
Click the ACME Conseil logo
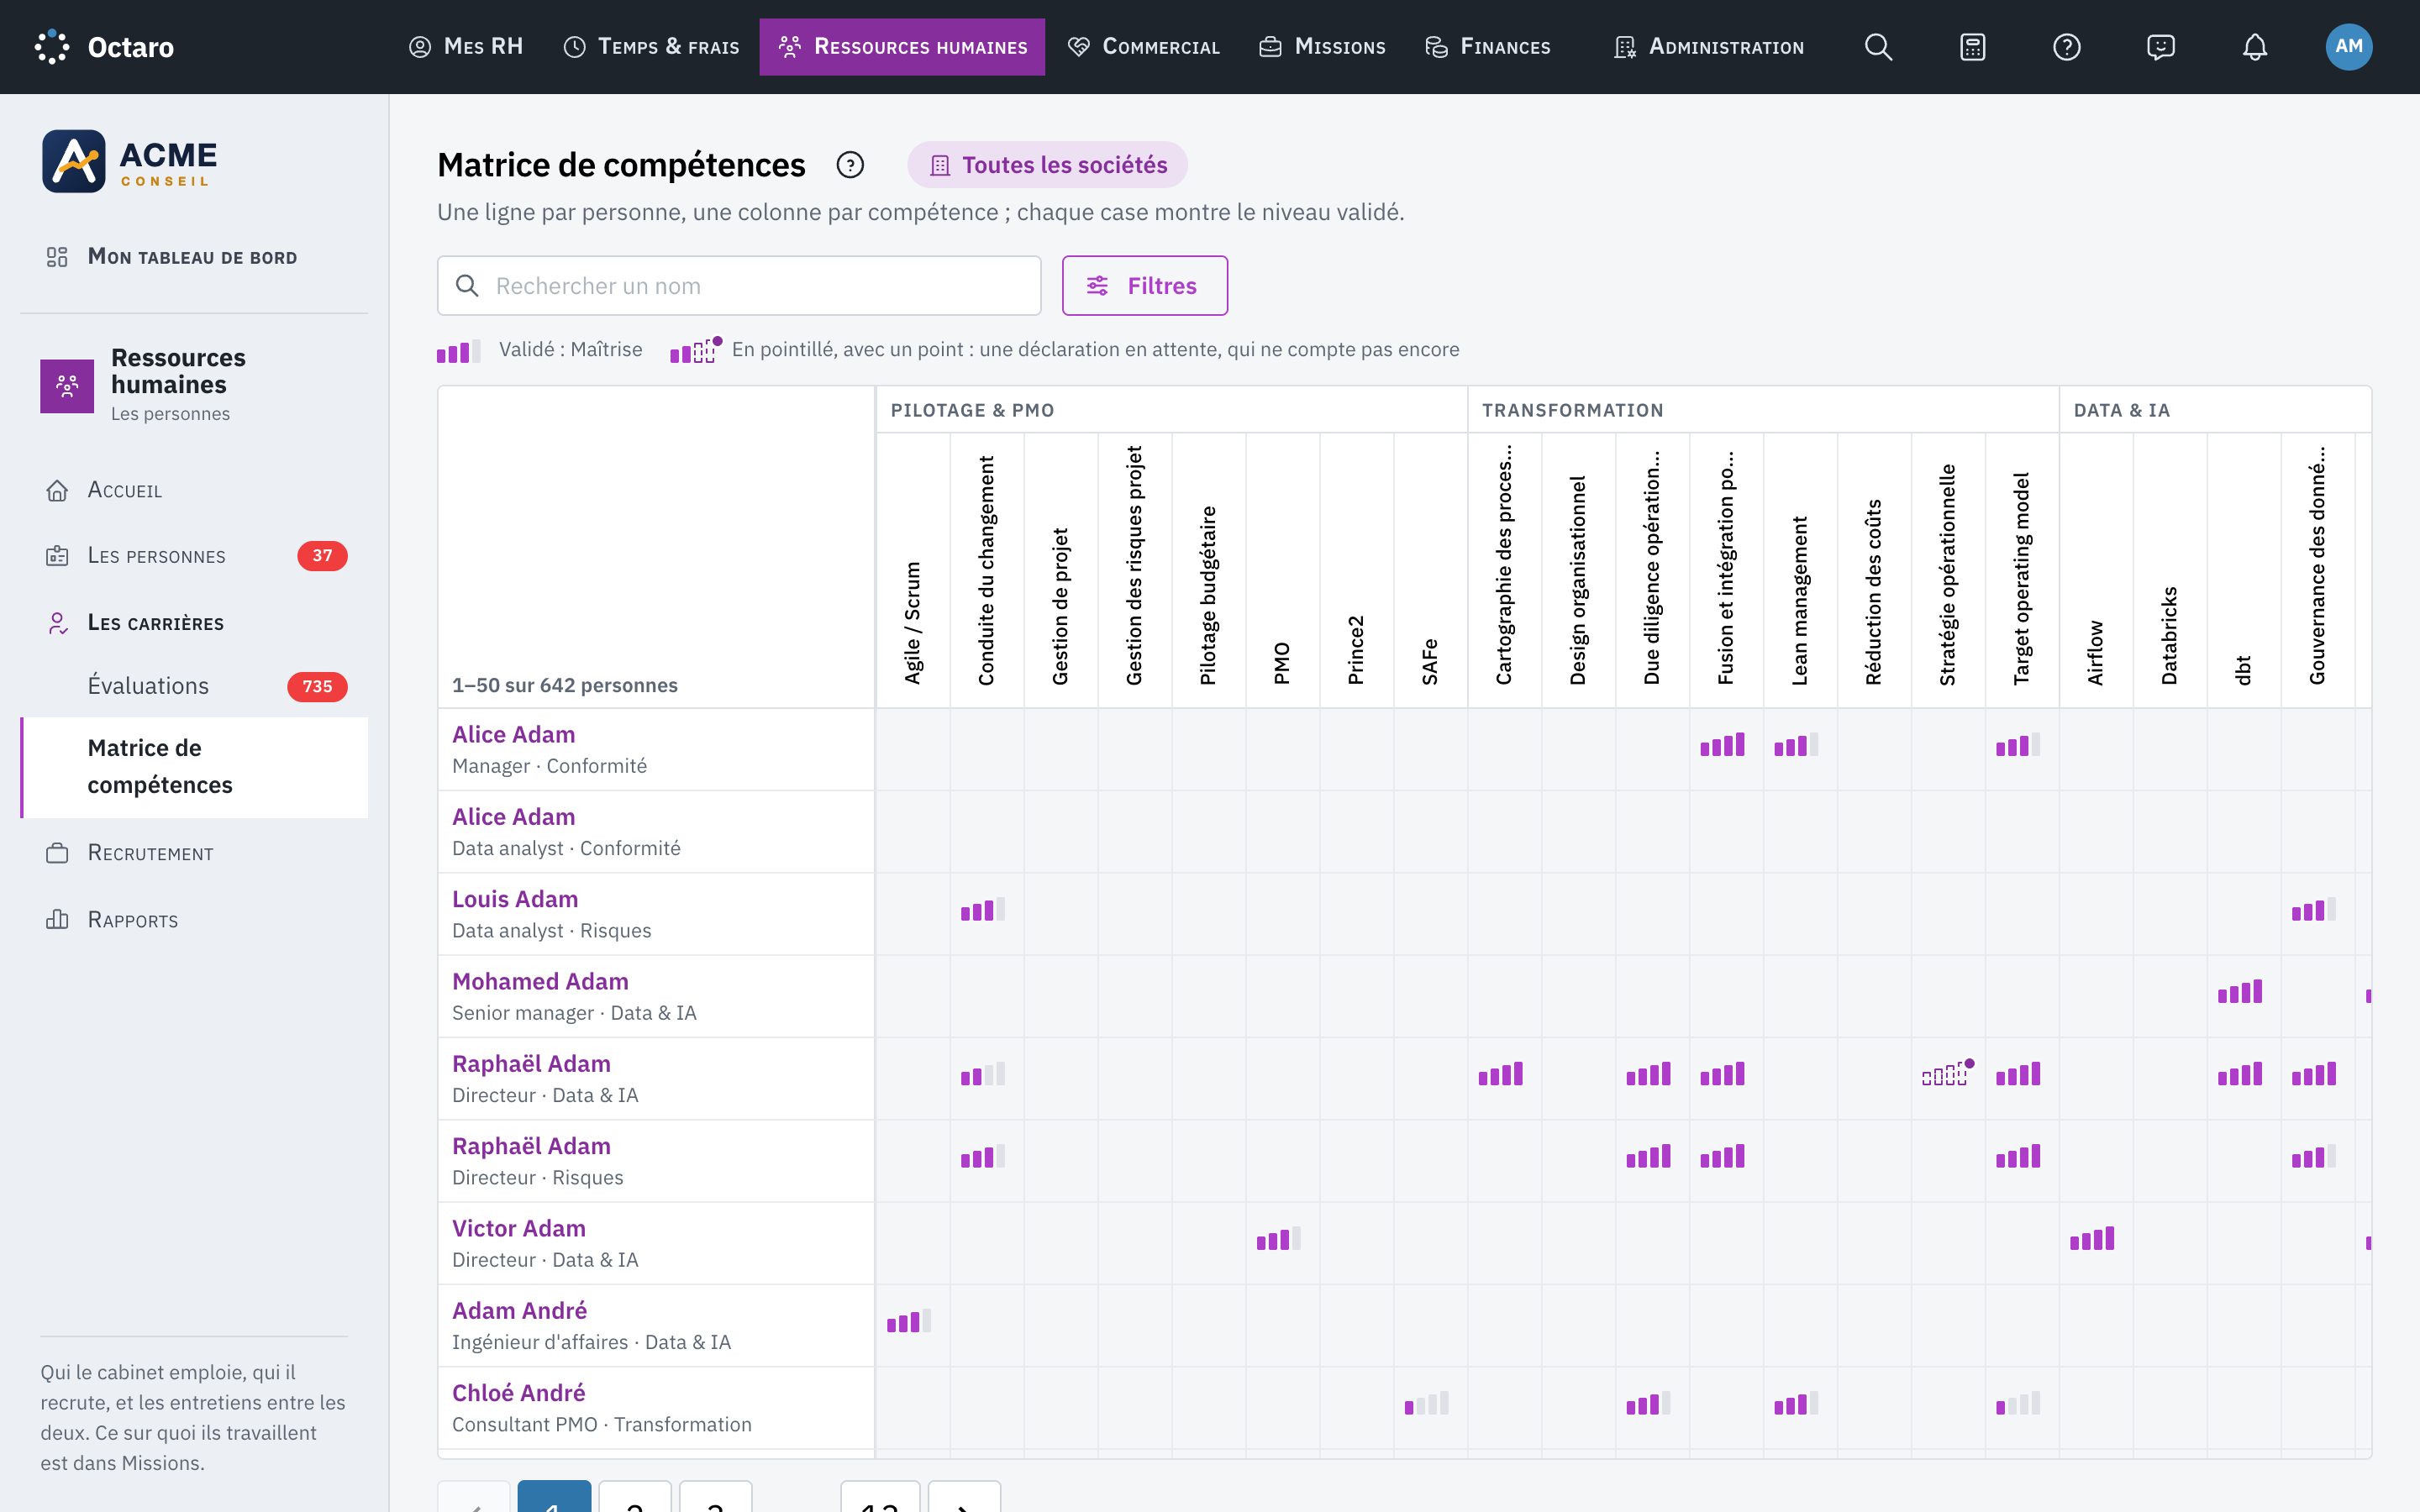coord(129,161)
